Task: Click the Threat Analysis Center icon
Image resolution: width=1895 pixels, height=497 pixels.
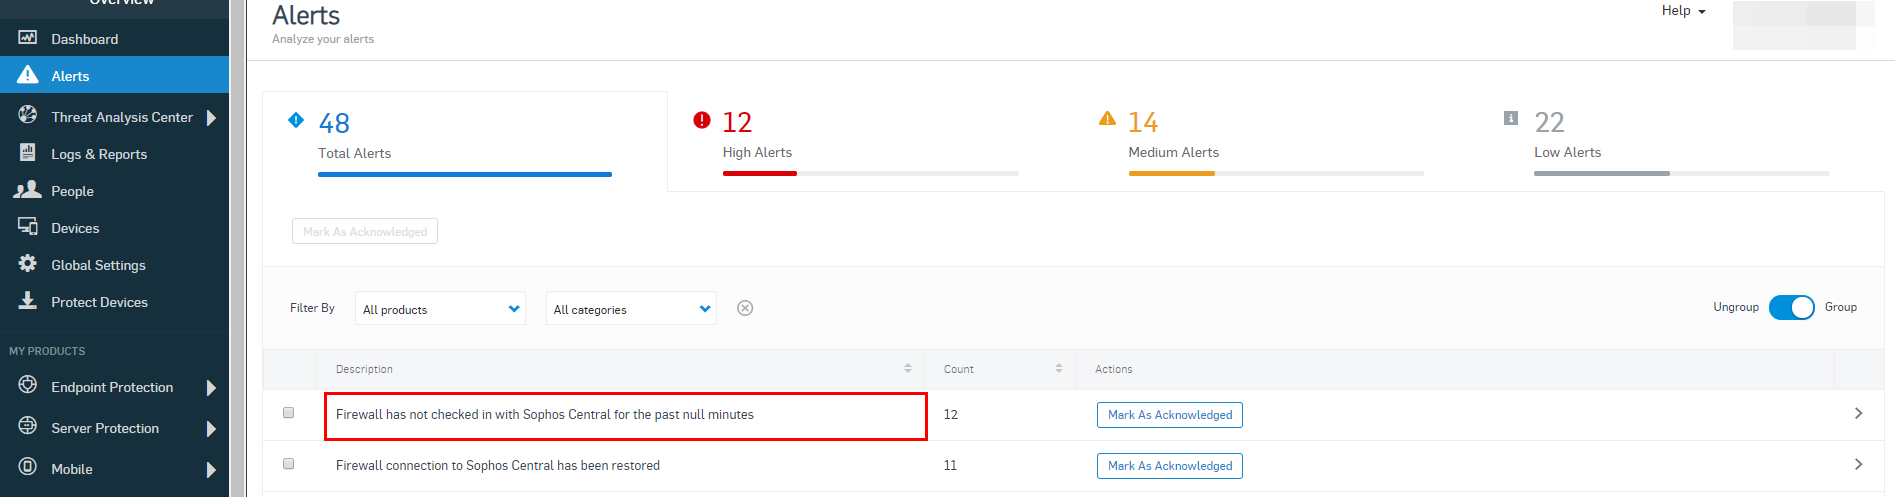Action: click(x=28, y=116)
